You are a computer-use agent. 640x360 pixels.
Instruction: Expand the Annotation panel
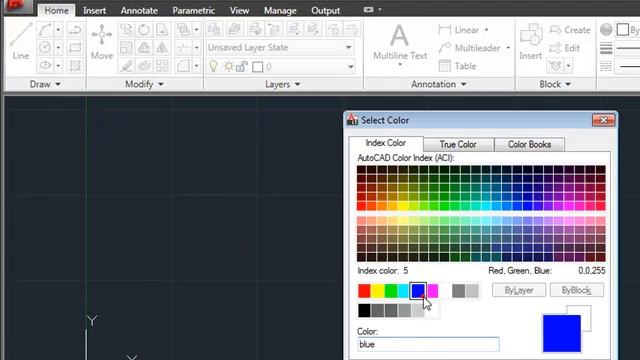(x=438, y=84)
